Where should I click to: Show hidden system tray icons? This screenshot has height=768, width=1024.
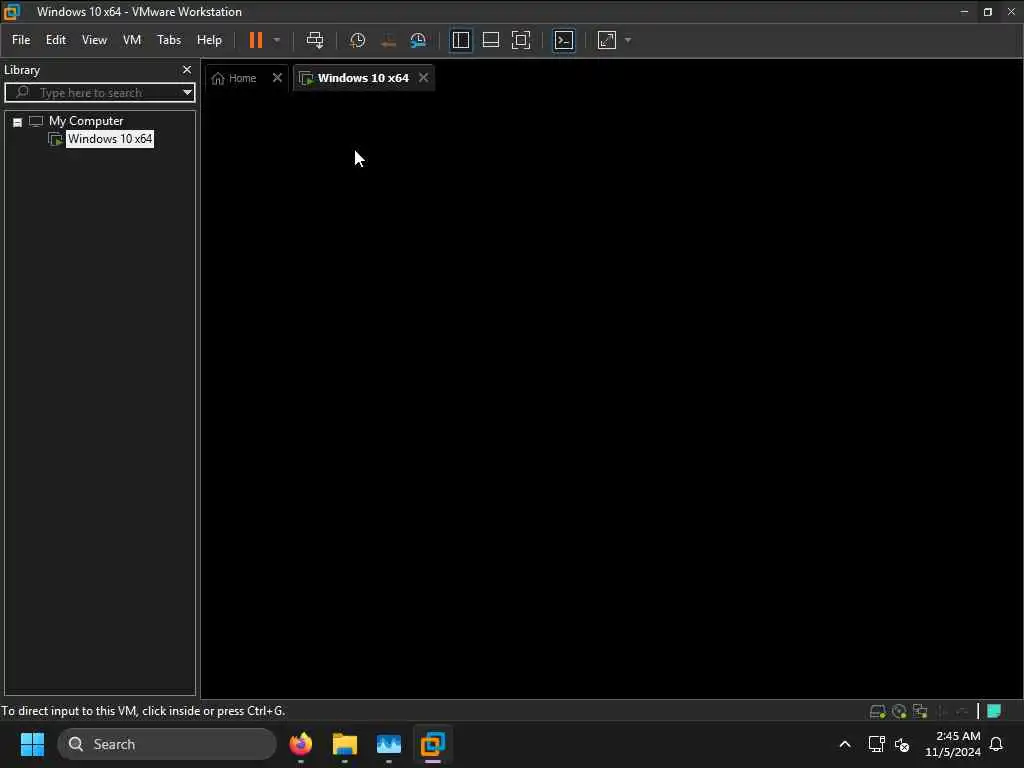(844, 744)
